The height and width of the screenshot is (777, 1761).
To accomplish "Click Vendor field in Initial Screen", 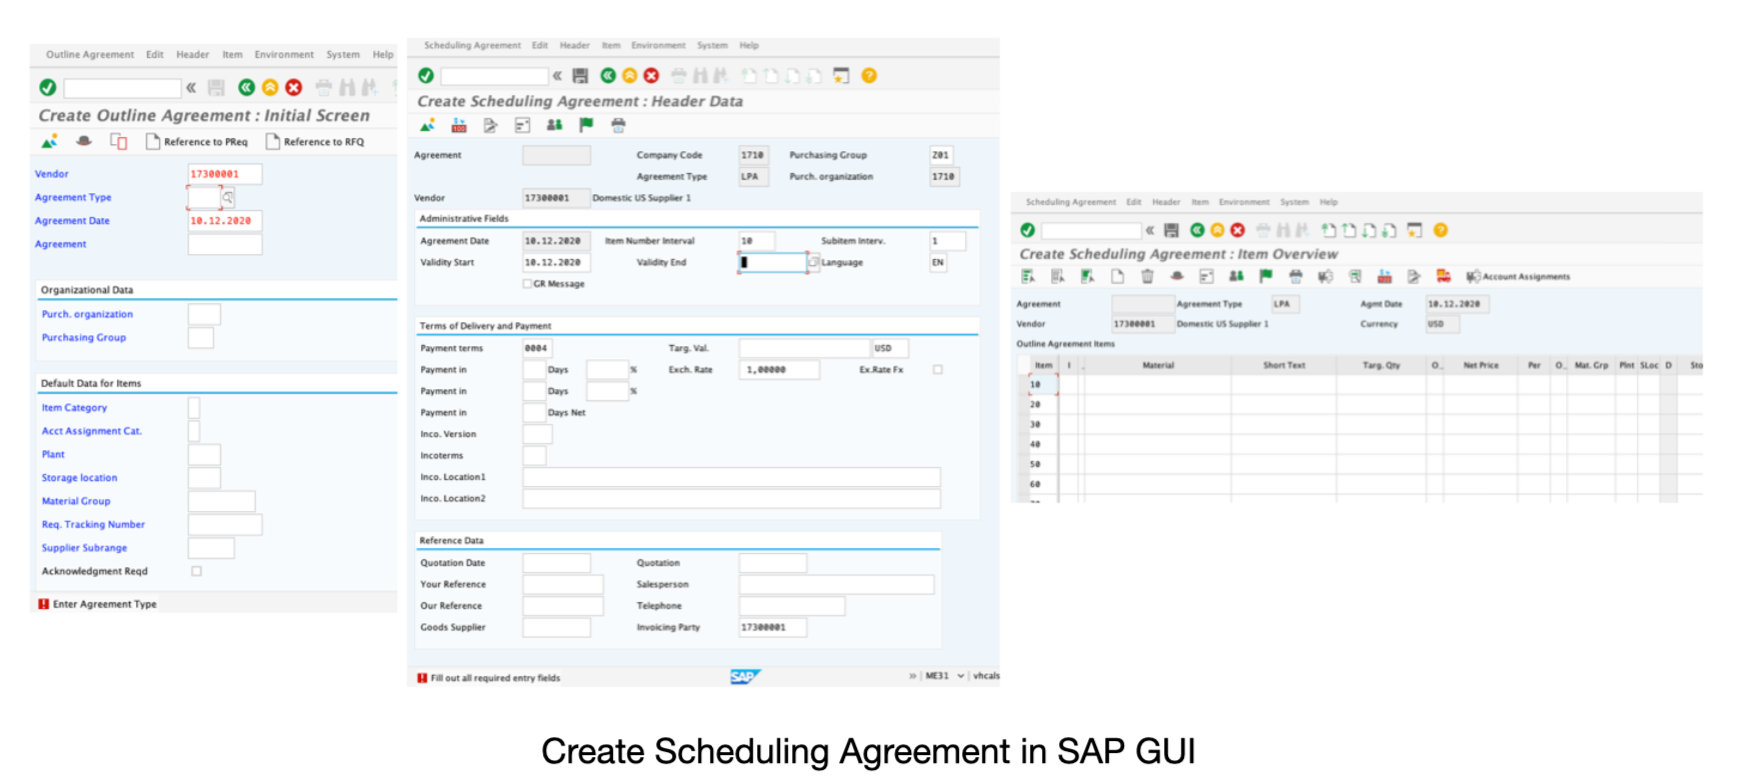I will pos(225,174).
